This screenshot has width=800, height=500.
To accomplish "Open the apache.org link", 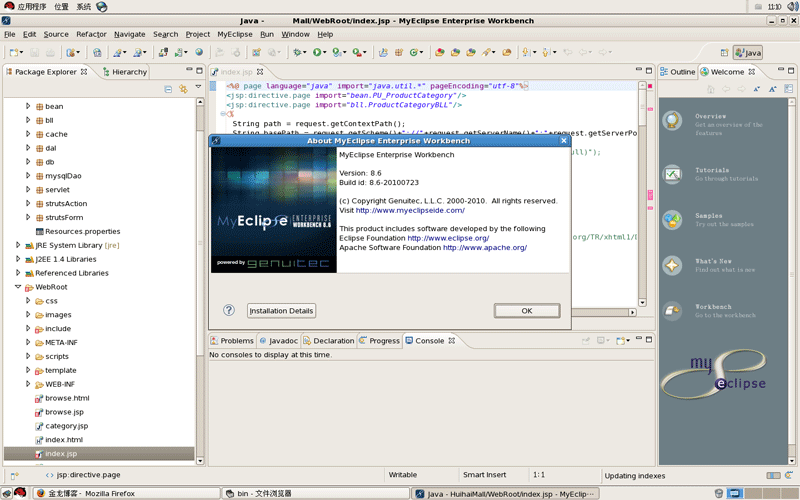I will pos(485,247).
